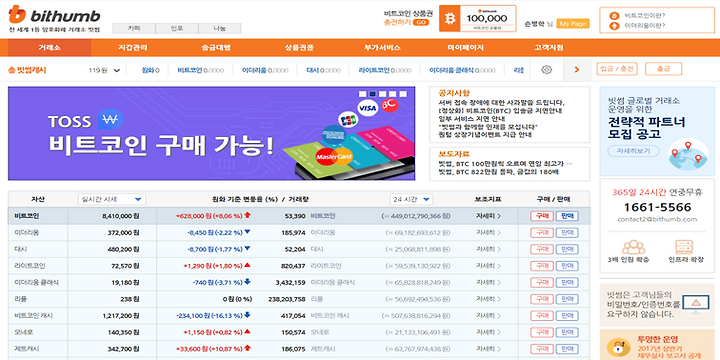Select the second banner slide indicator

pos(372,94)
